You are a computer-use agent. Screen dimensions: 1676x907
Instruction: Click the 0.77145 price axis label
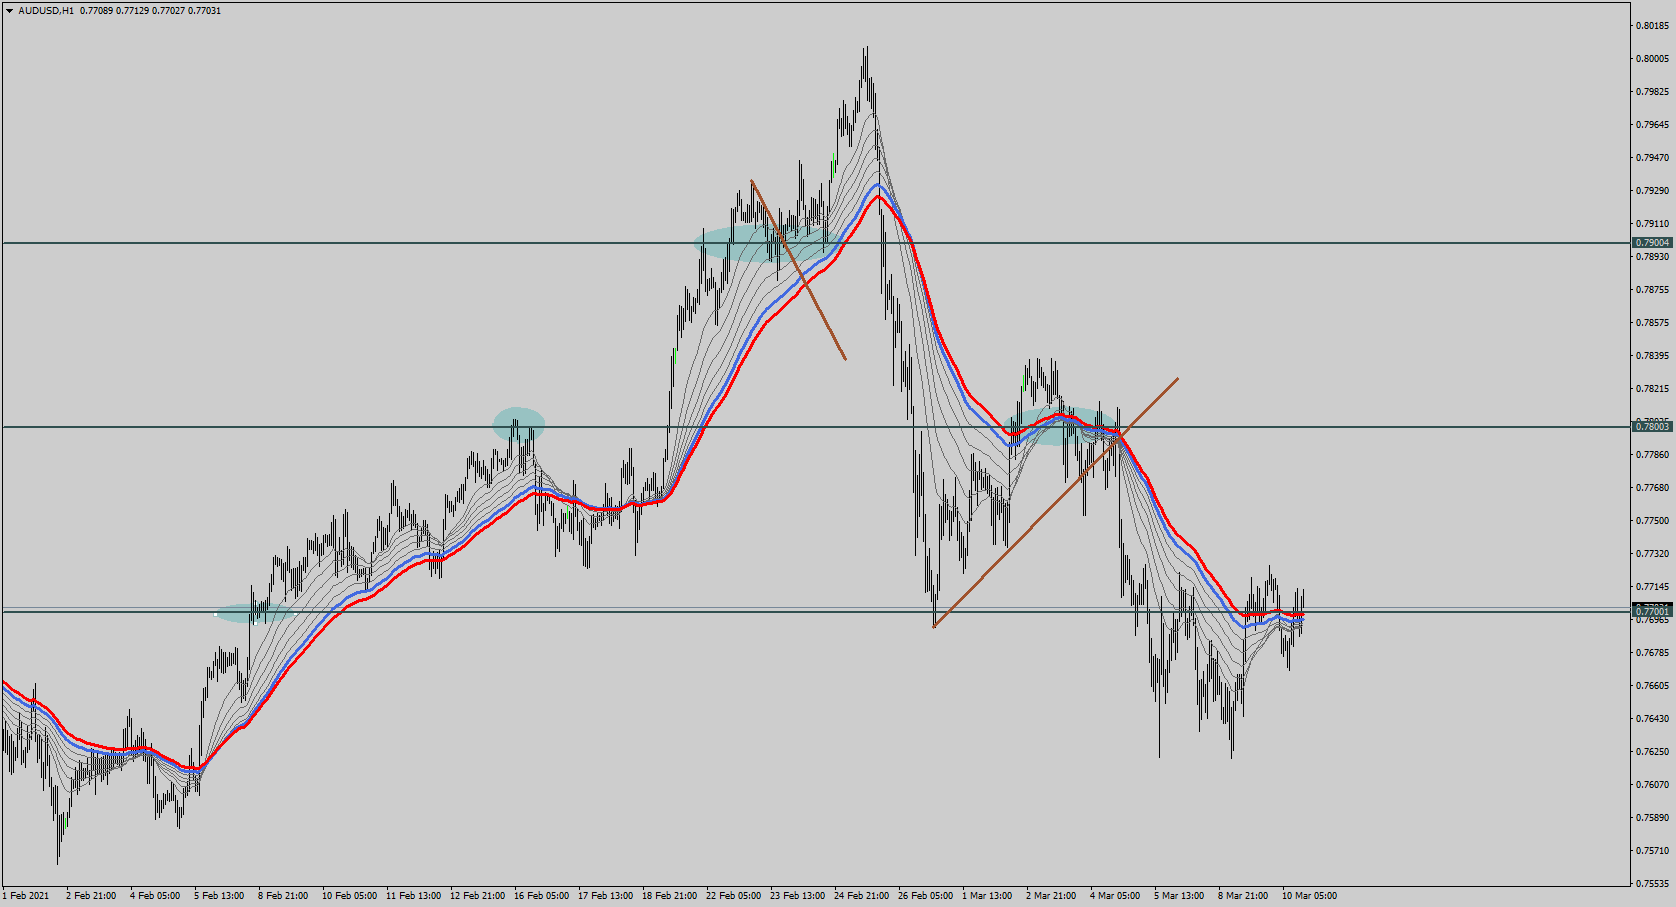tap(1653, 587)
